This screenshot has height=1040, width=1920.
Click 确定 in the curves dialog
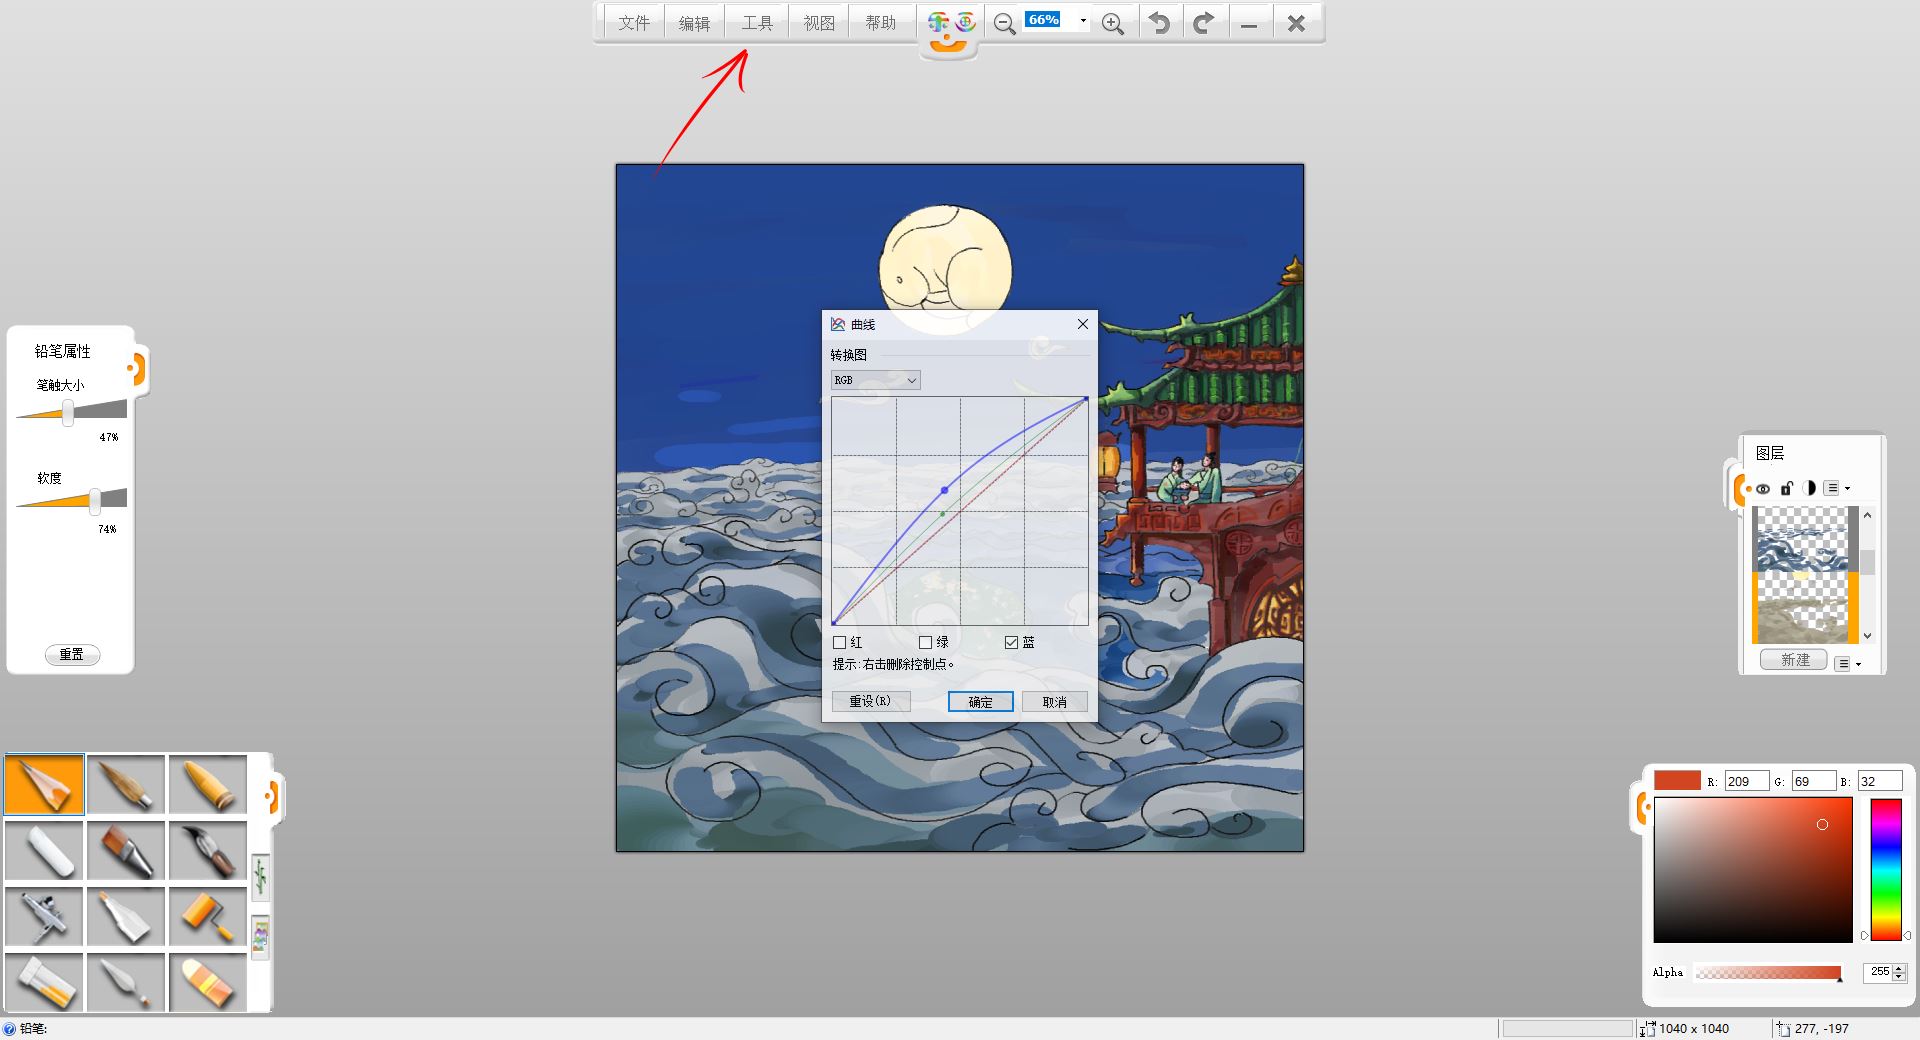tap(980, 702)
